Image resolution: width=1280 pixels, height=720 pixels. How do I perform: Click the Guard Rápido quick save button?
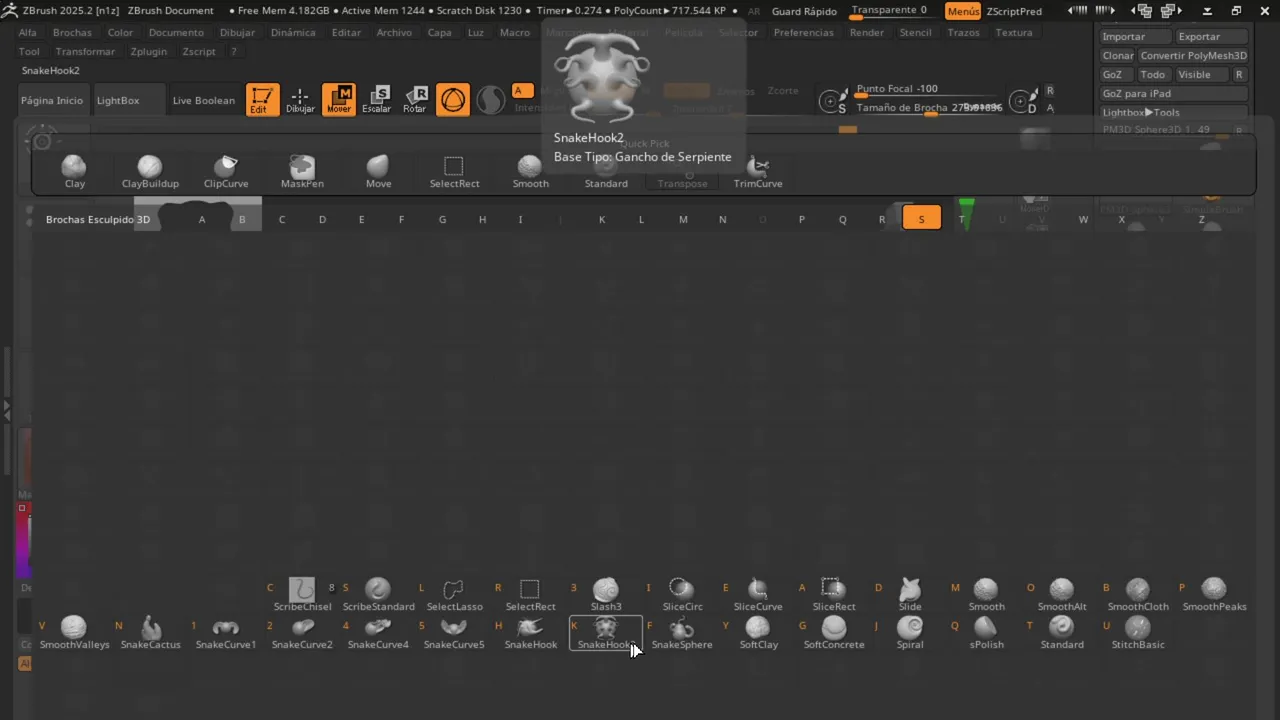tap(804, 11)
